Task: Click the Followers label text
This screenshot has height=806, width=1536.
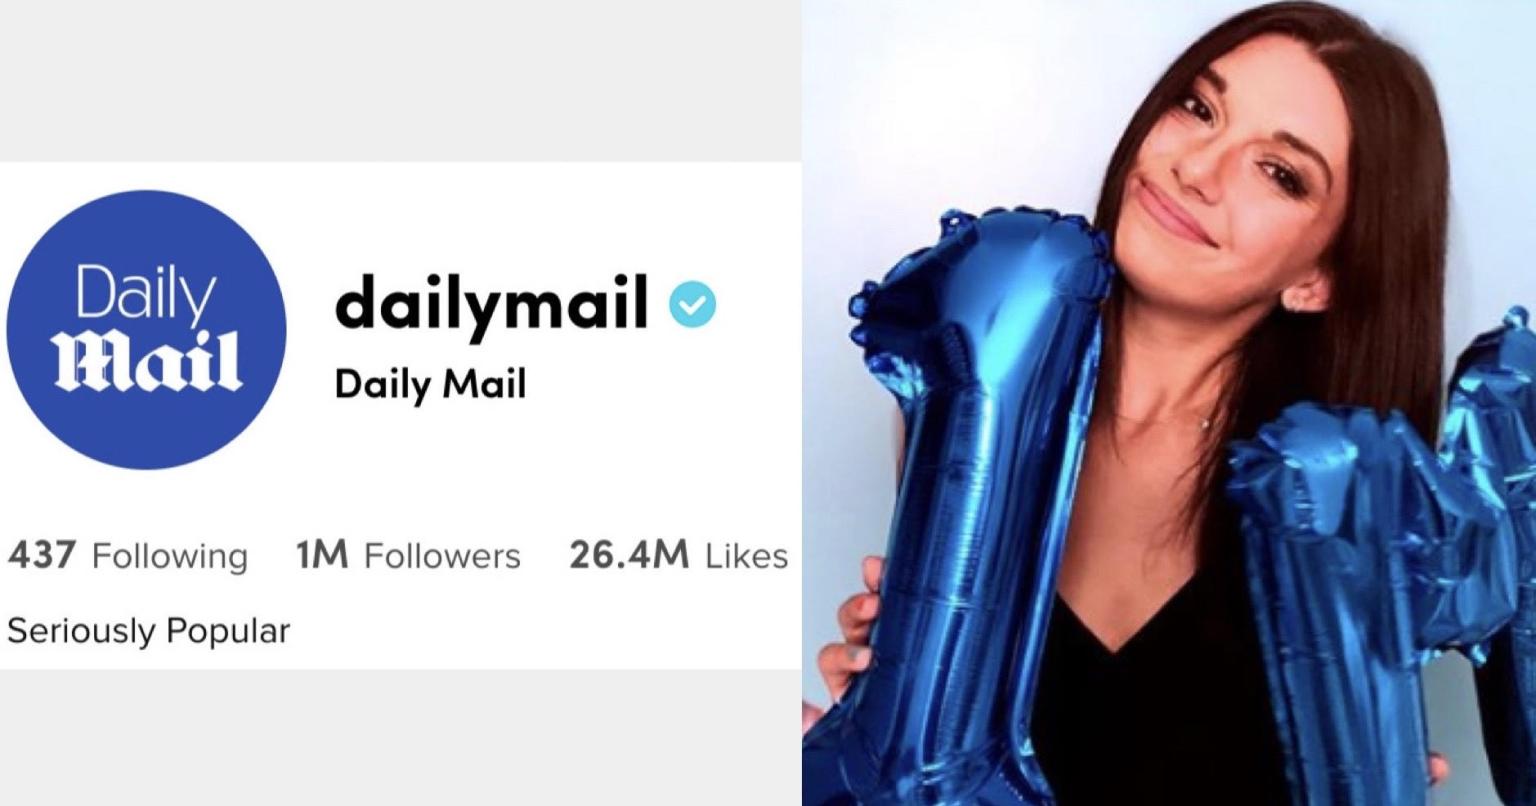Action: coord(442,556)
